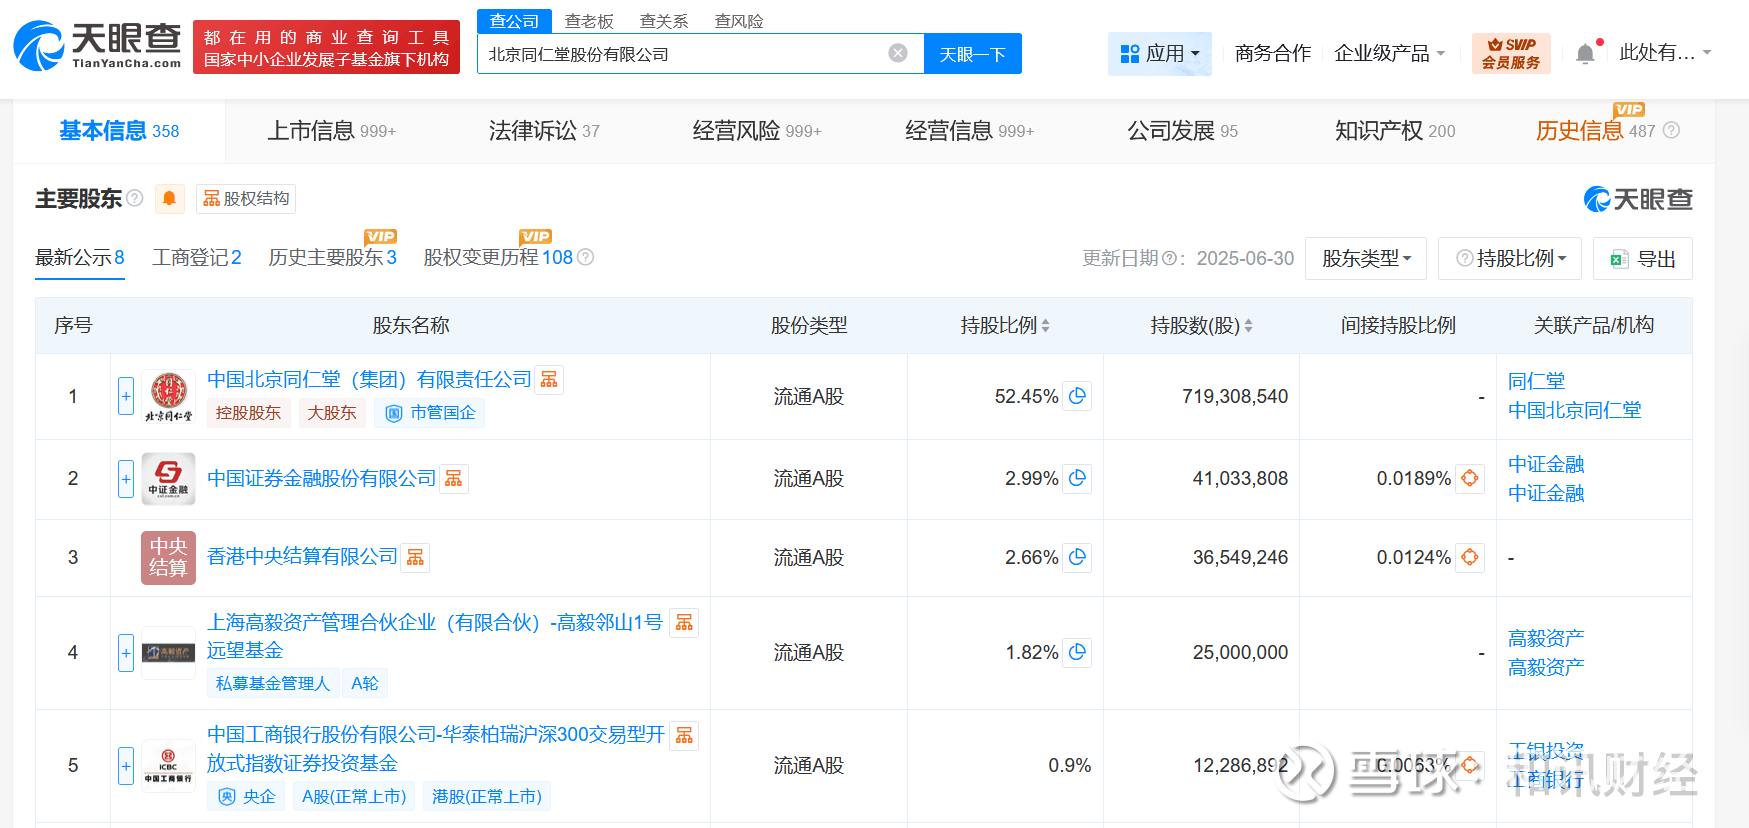Screen dimensions: 1749x828
Task: Sort table by 持股数(股) column arrows
Action: 1248,326
